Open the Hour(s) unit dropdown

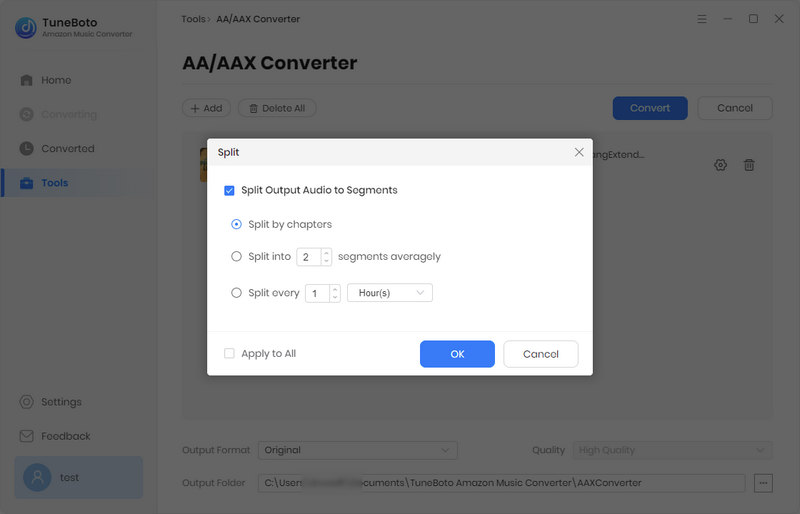(390, 292)
